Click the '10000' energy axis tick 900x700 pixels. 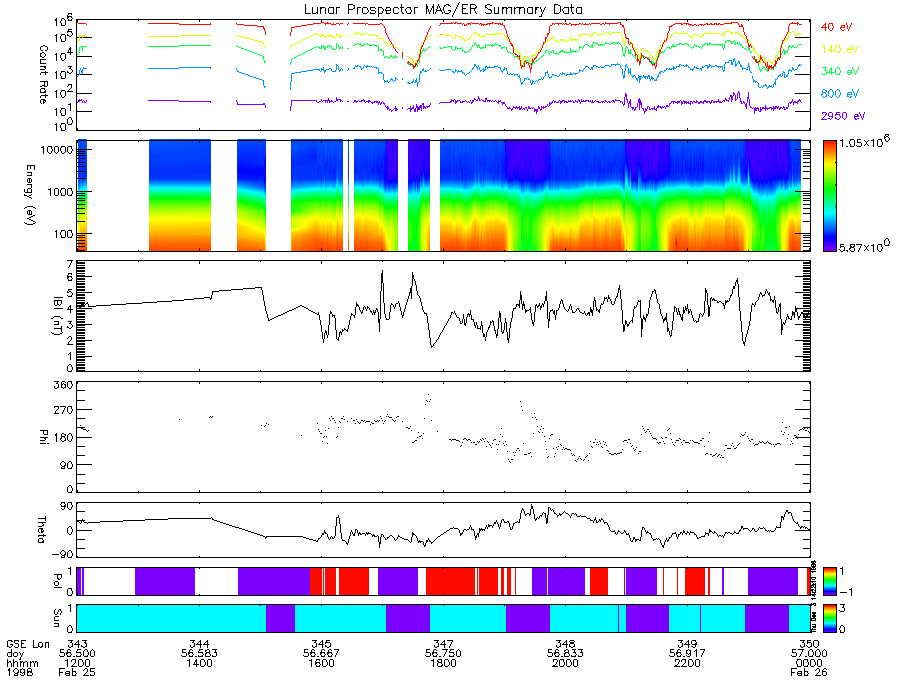pyautogui.click(x=55, y=150)
